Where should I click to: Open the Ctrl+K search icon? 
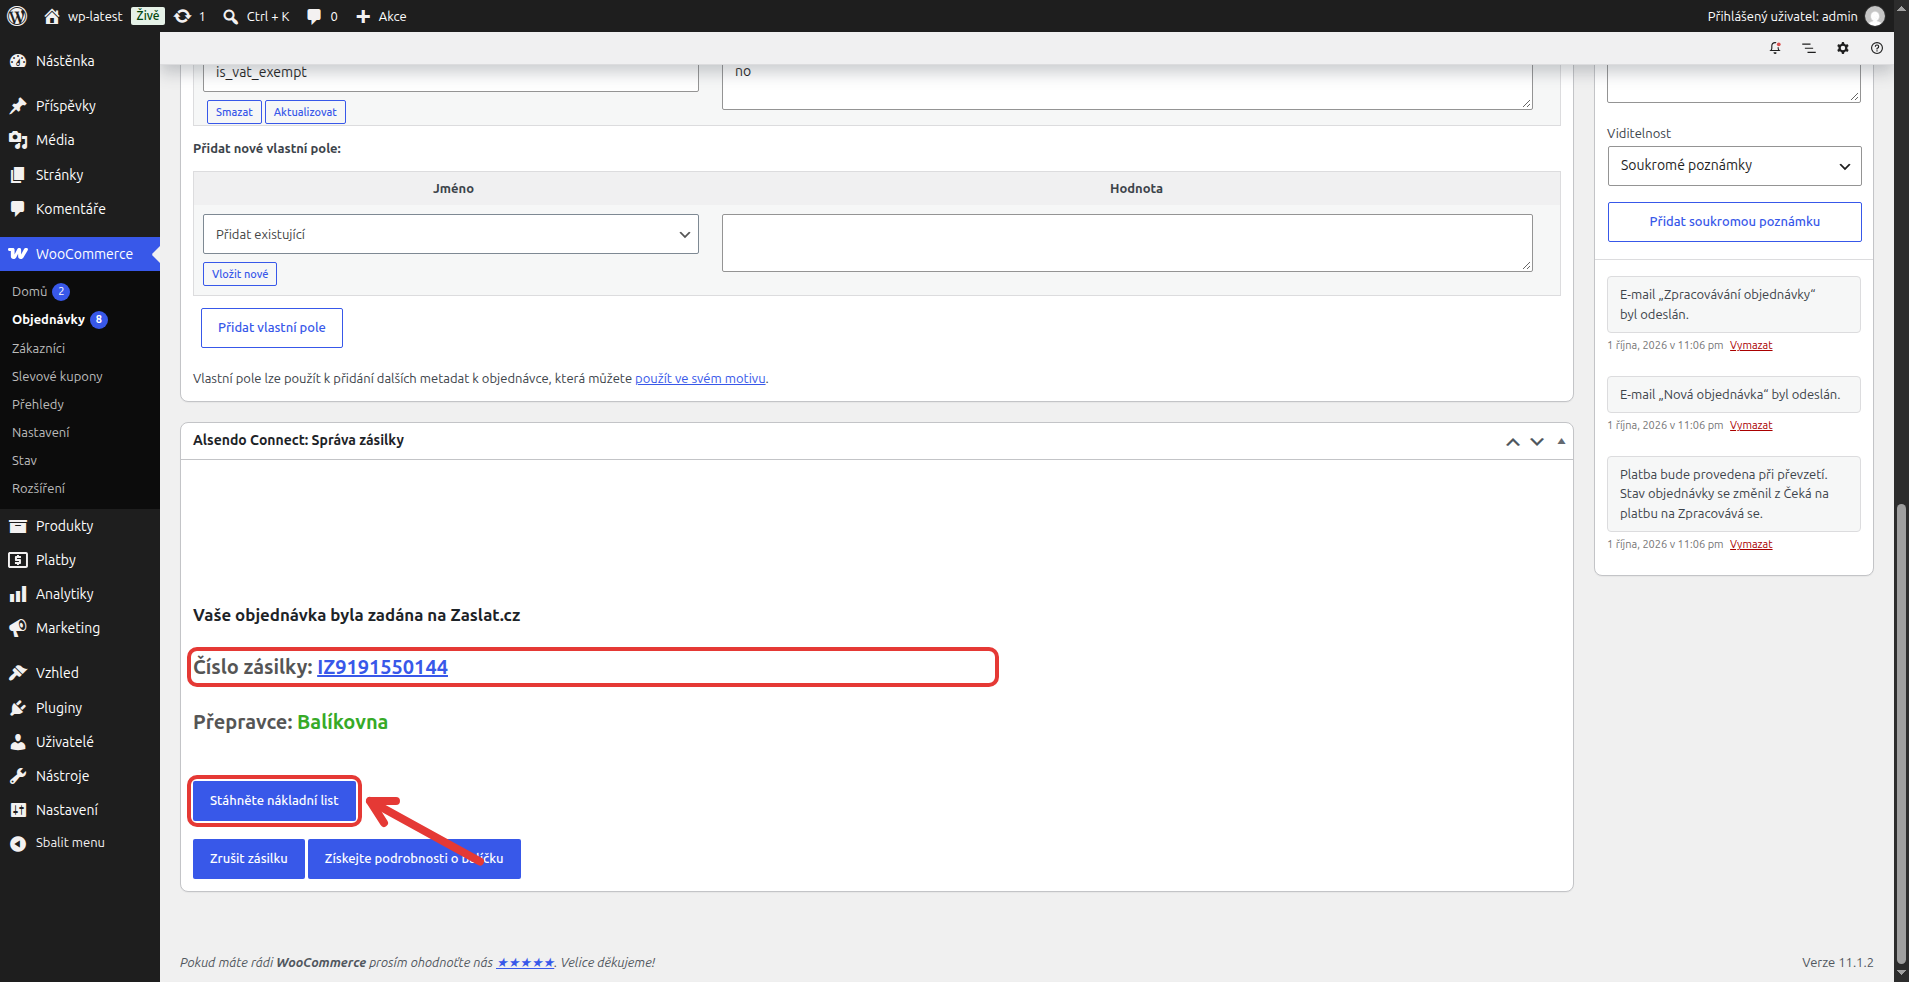point(230,16)
